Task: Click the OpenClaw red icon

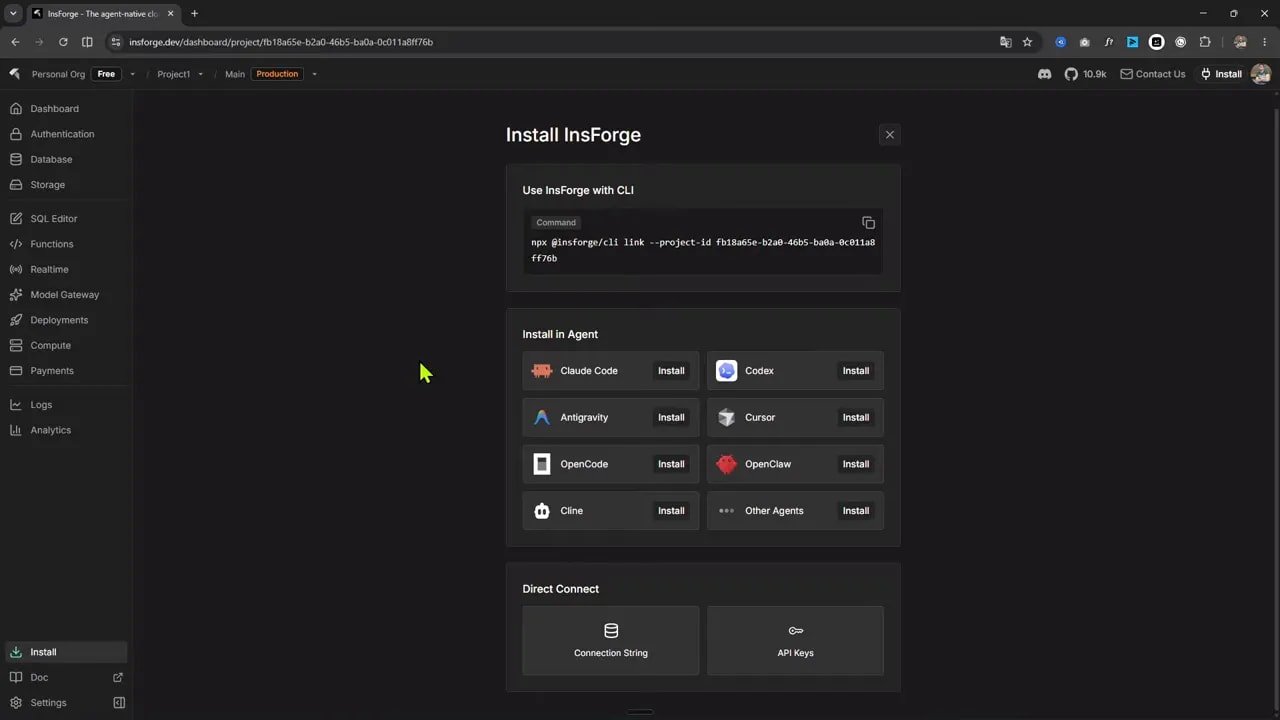Action: (x=727, y=464)
